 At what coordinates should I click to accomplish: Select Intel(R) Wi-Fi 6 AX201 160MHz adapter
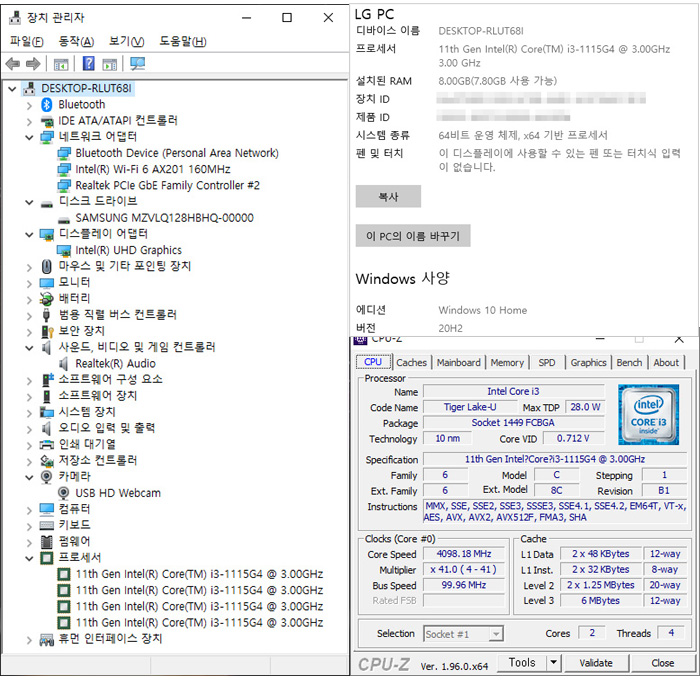click(x=153, y=169)
